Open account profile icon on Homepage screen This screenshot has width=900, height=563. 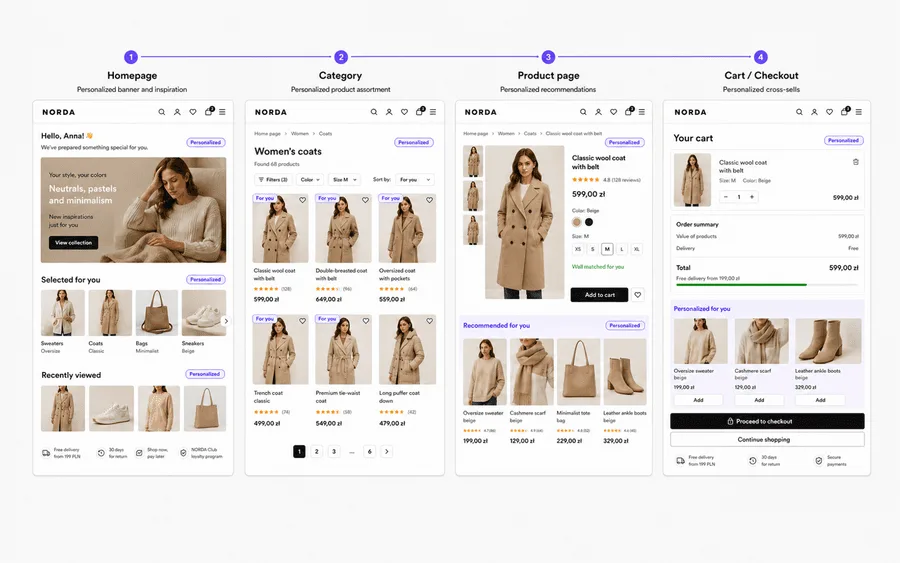[177, 112]
